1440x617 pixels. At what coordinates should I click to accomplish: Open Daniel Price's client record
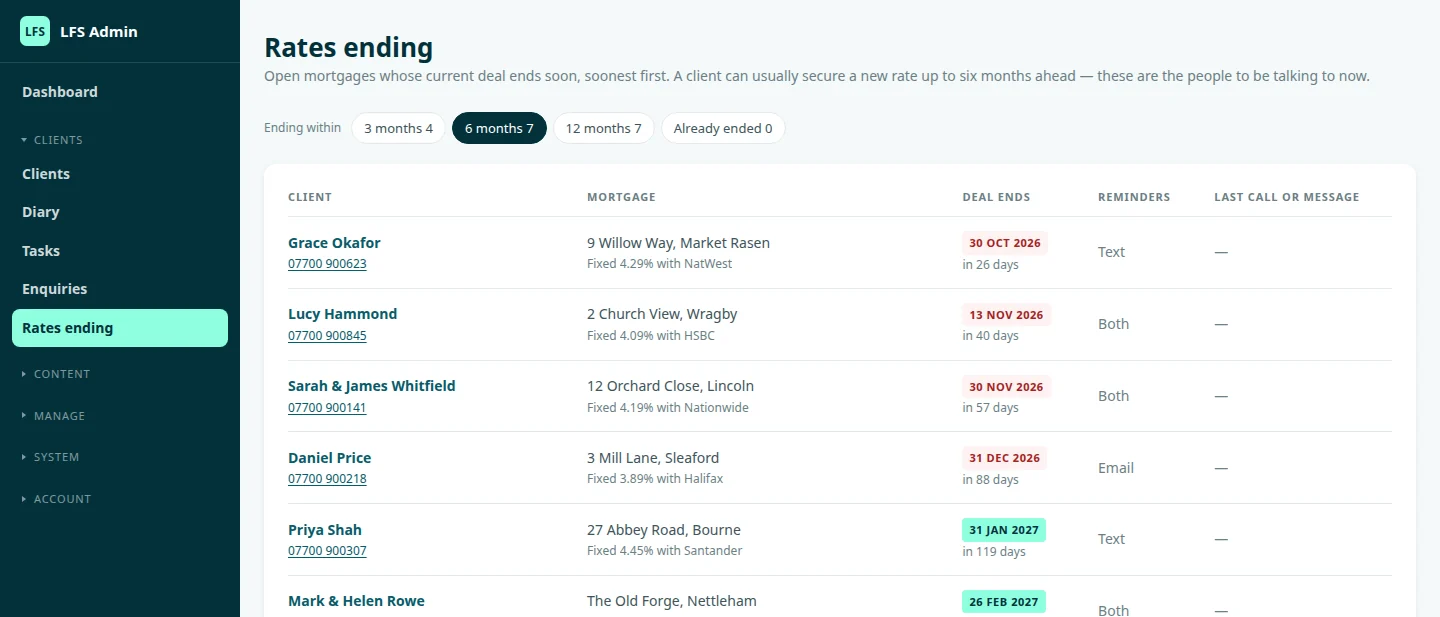coord(329,458)
